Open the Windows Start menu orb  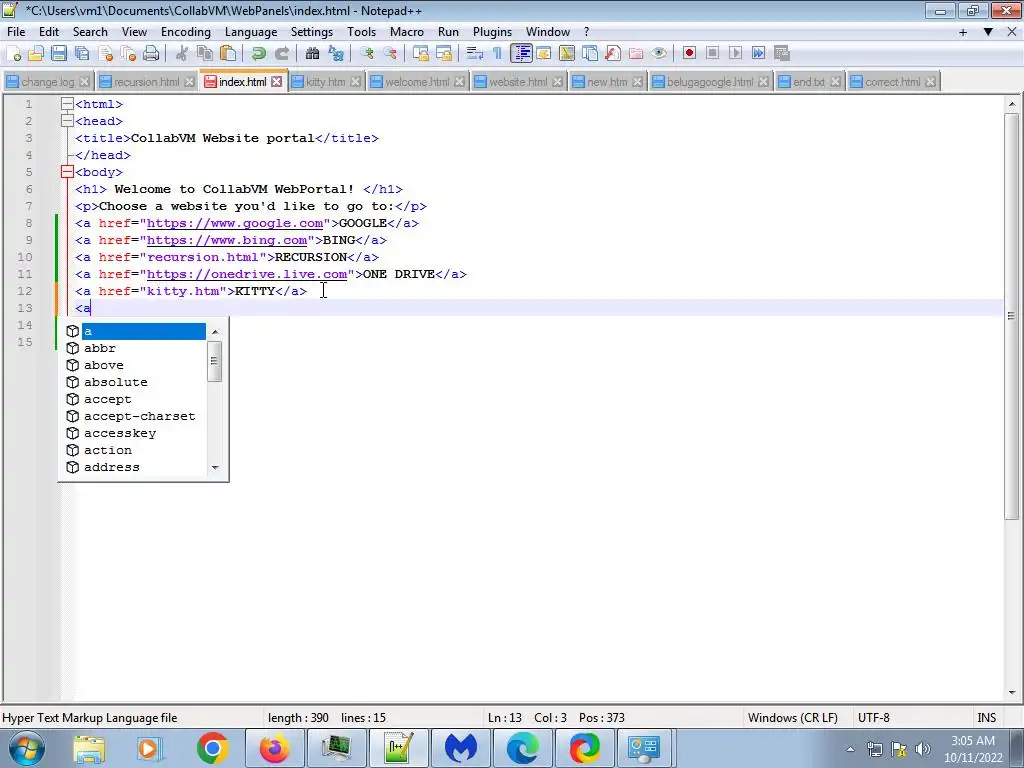27,748
